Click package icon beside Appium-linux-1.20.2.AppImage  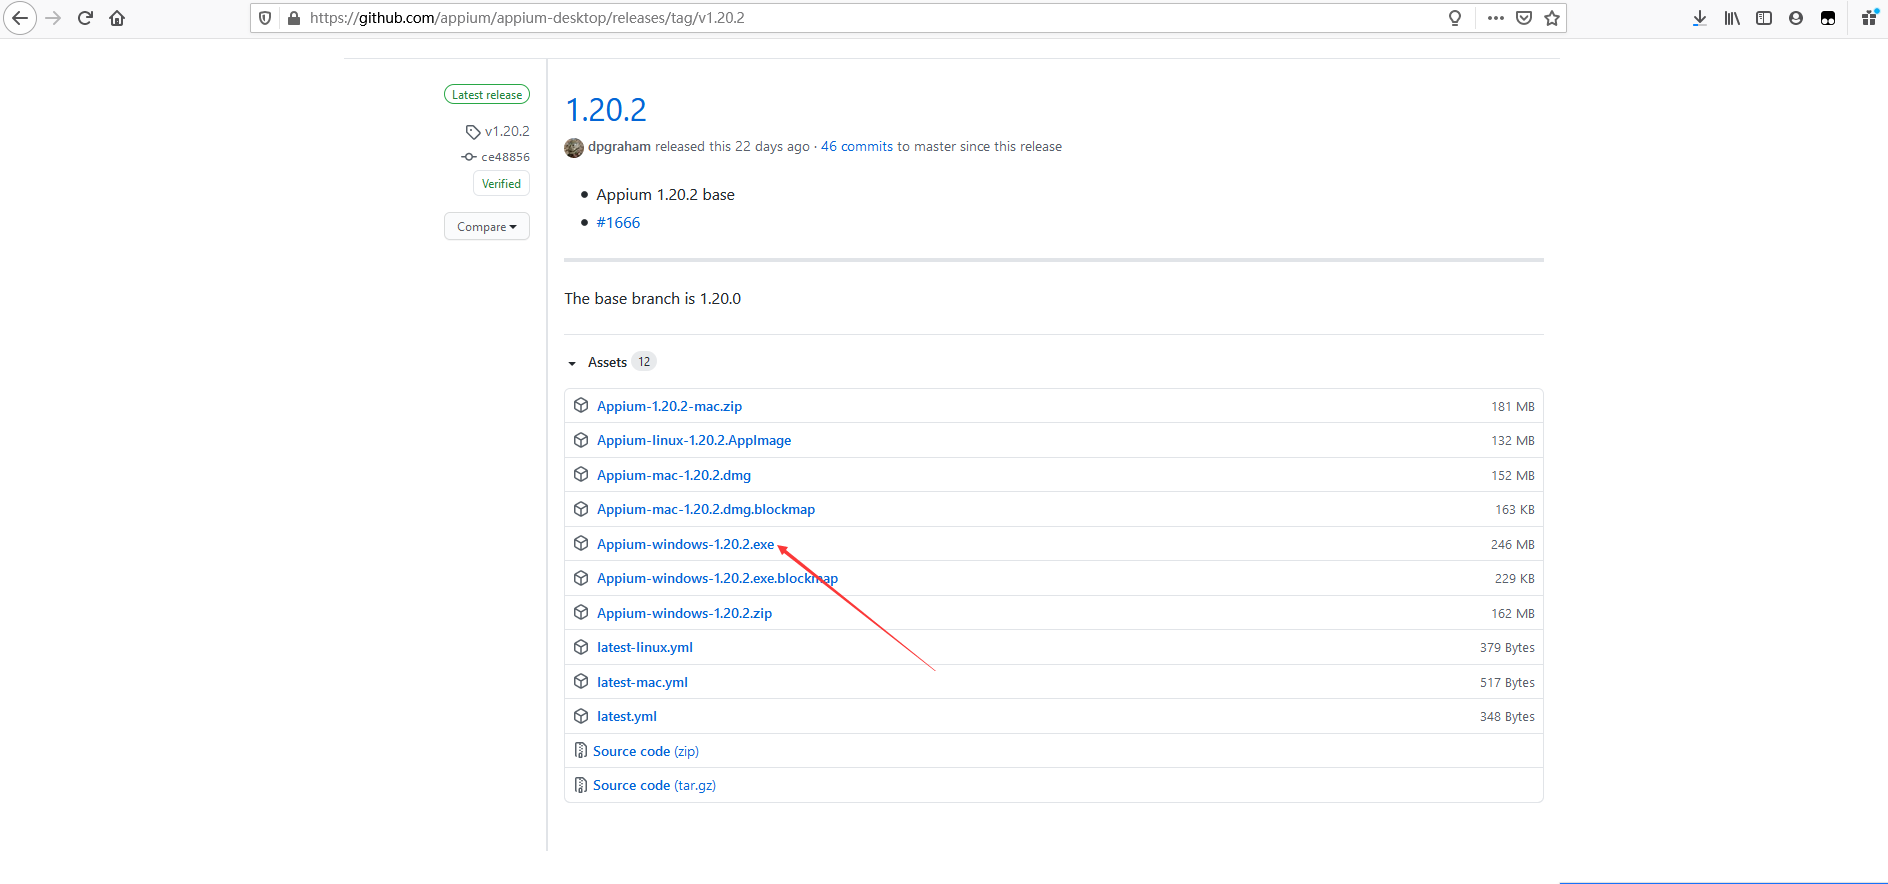pyautogui.click(x=581, y=440)
